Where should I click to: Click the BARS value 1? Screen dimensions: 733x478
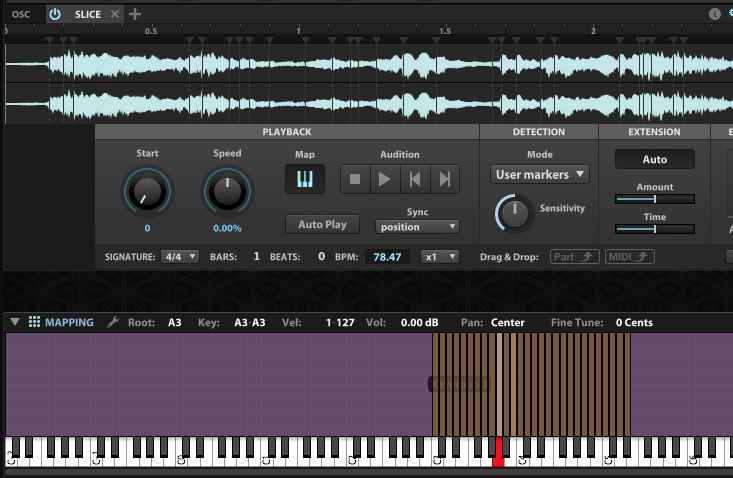(x=256, y=256)
